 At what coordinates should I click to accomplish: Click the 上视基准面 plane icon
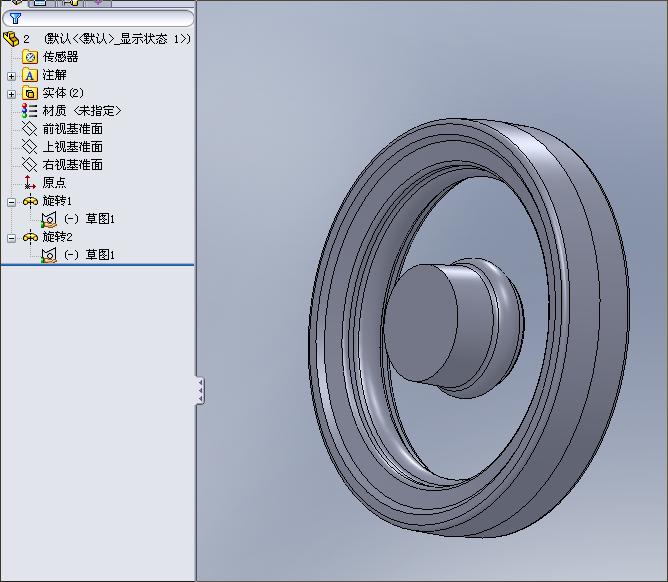(x=30, y=147)
